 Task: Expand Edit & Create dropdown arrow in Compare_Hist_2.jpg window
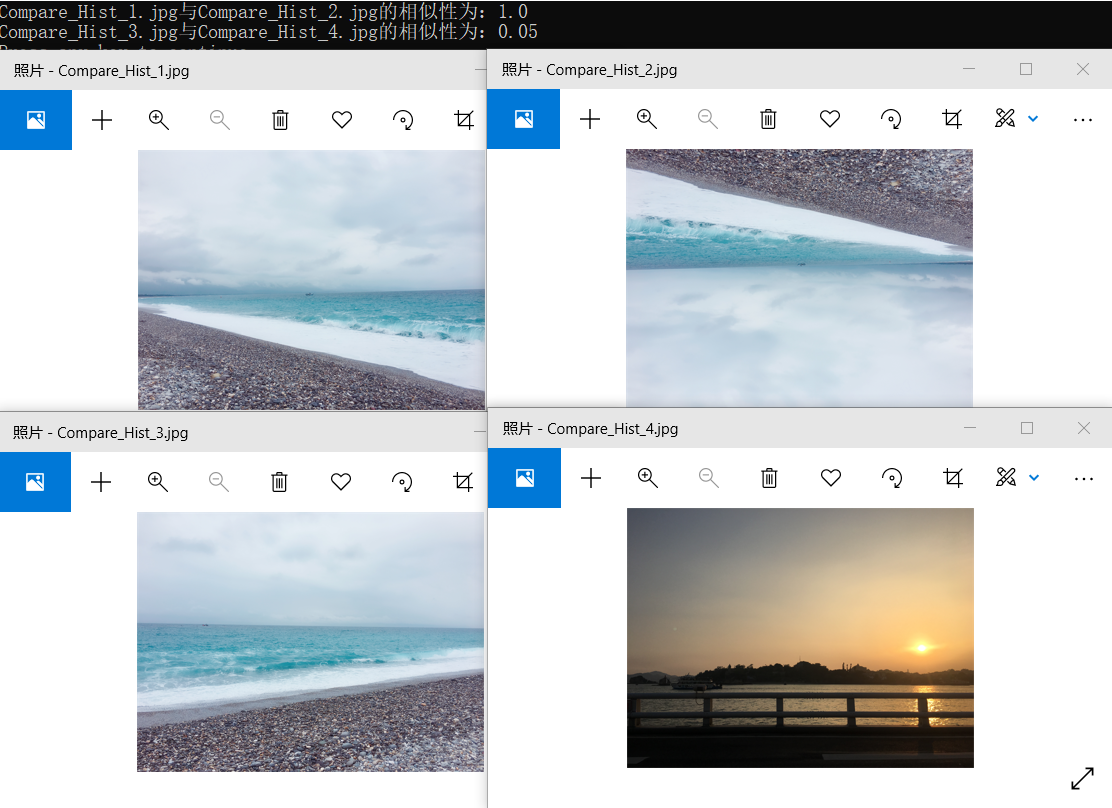1033,119
